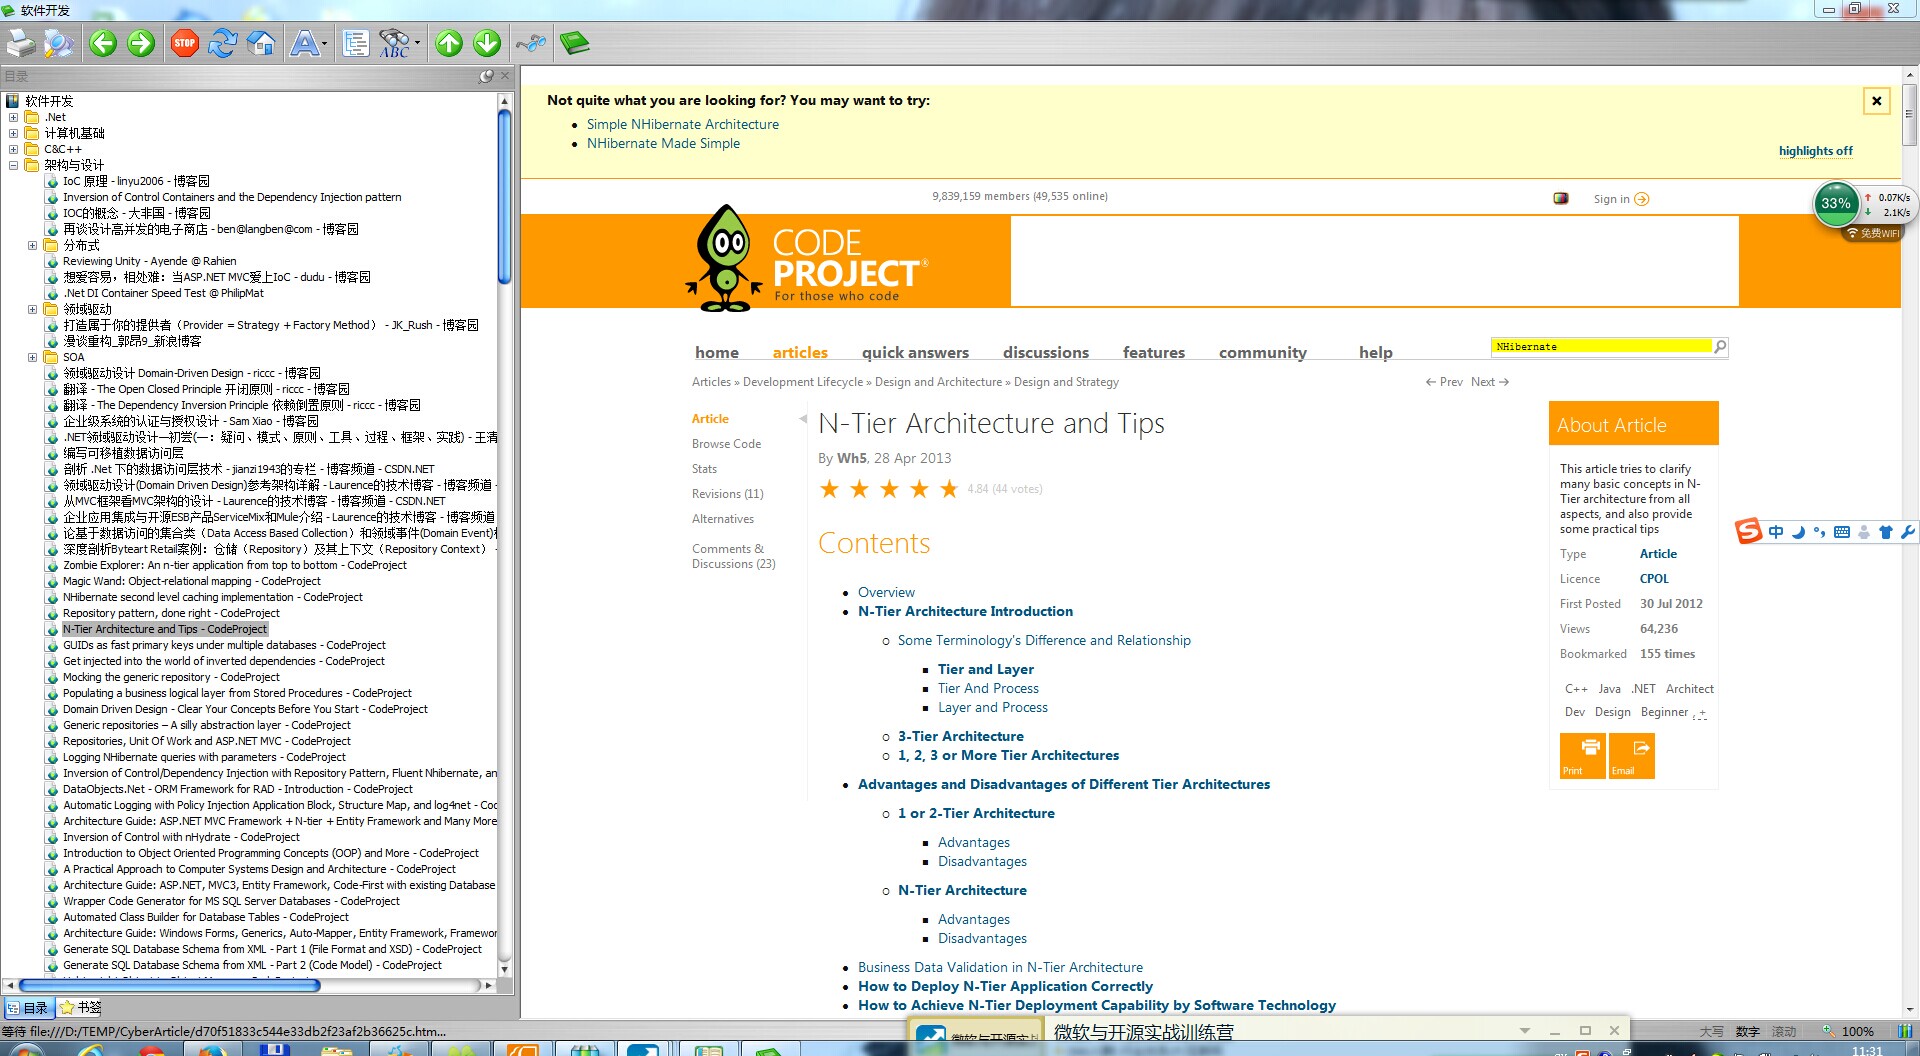
Task: Click the first orange rating star
Action: point(829,489)
